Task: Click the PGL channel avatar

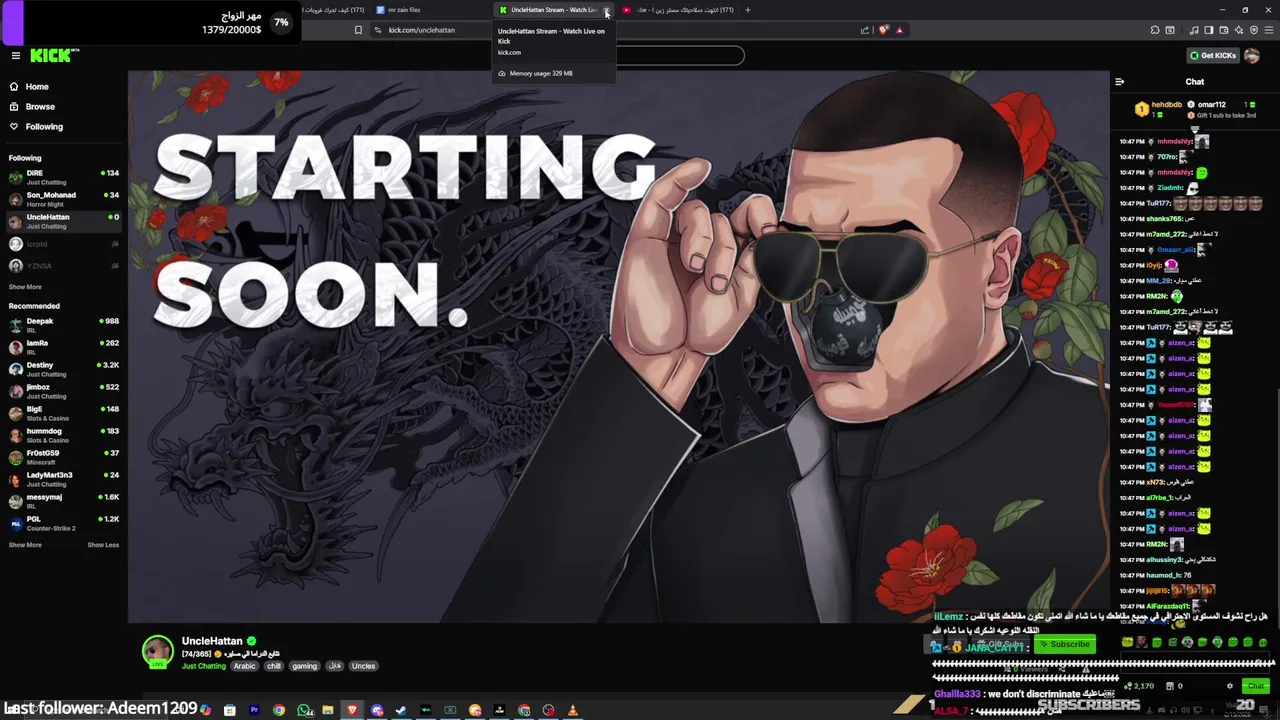Action: click(16, 523)
